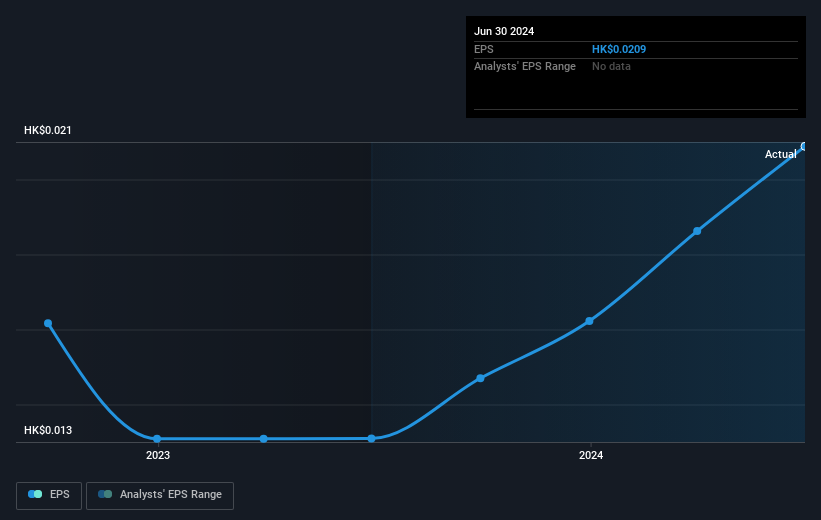Image resolution: width=821 pixels, height=520 pixels.
Task: Click the Analysts' EPS Range color icon
Action: [x=105, y=494]
